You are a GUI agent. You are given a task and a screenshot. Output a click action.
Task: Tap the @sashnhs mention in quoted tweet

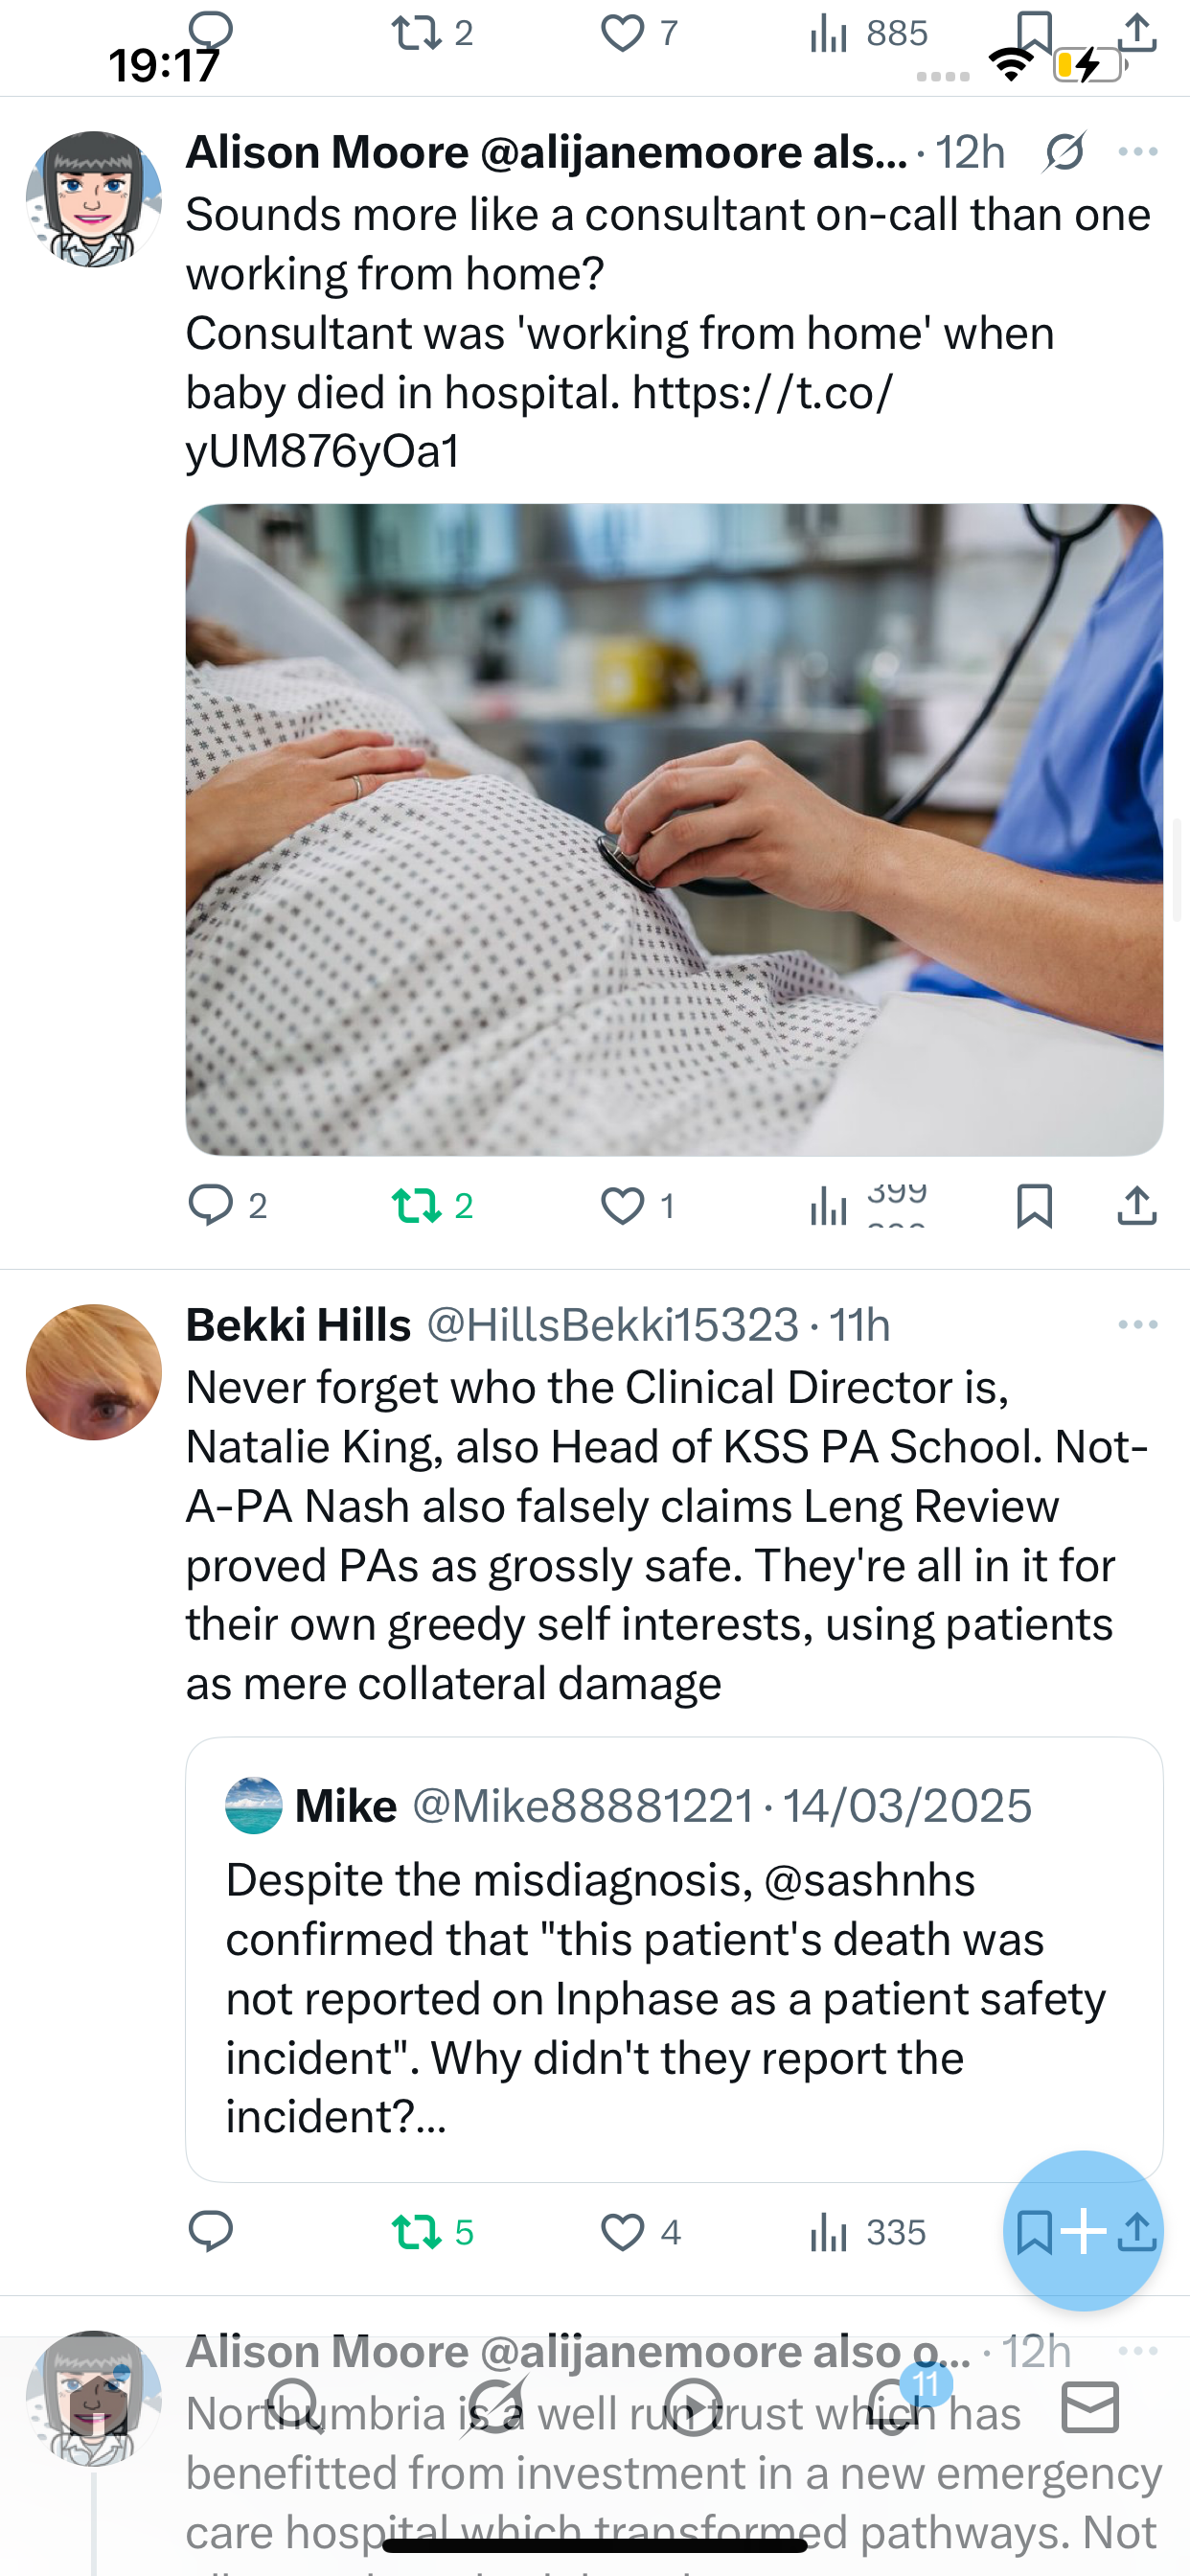pos(869,1880)
